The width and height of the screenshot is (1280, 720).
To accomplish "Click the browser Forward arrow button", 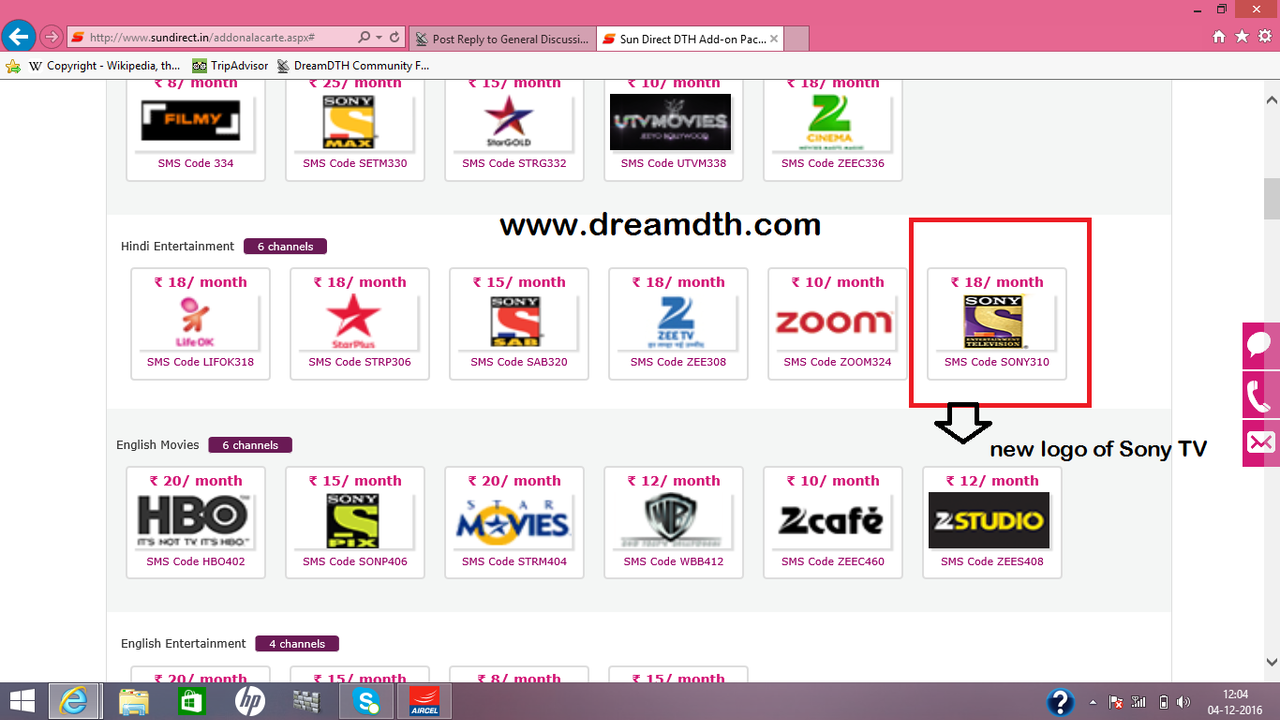I will 51,38.
